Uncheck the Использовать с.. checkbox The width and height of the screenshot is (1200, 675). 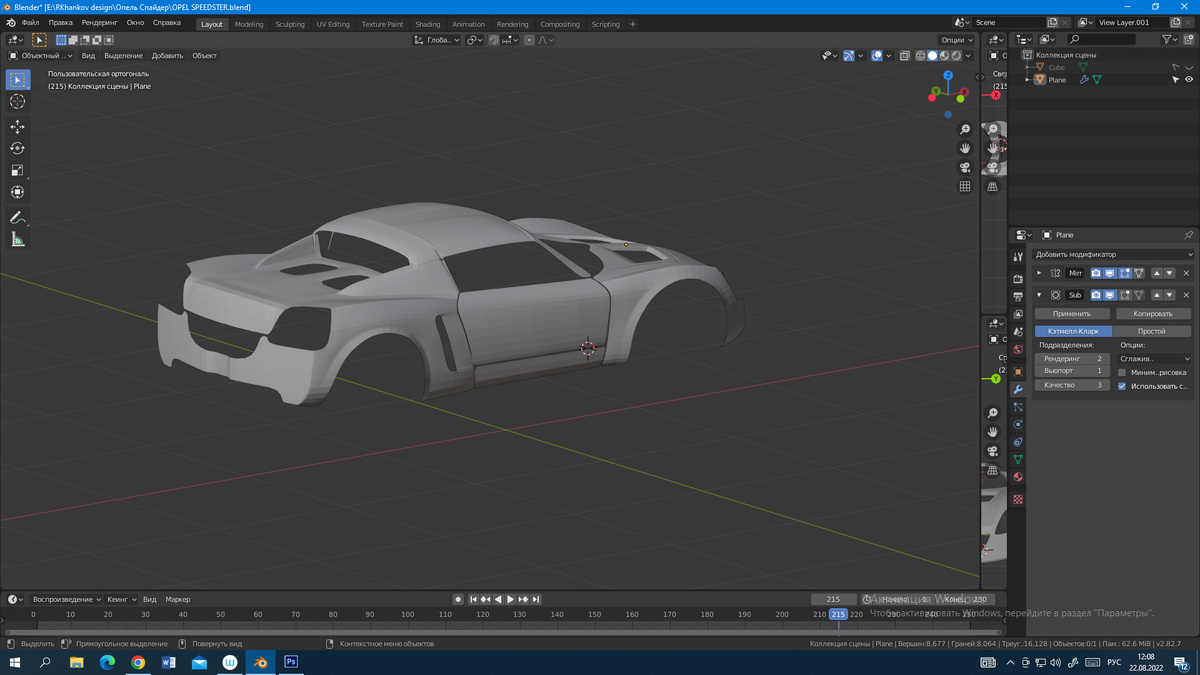(x=1122, y=386)
